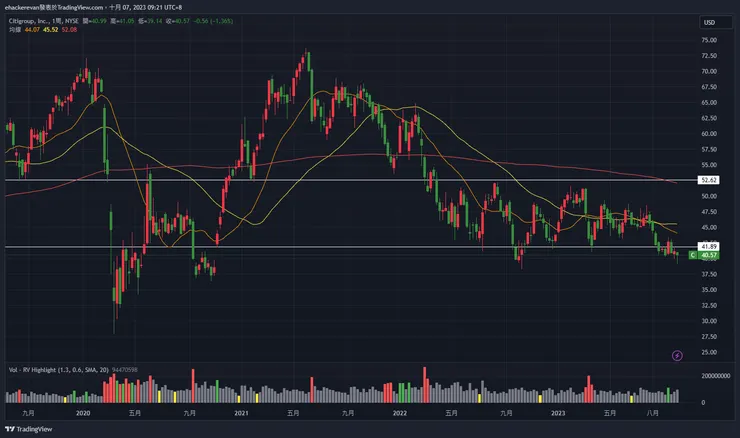This screenshot has width=740, height=438.
Task: Click the yellow 45.52 moving average value
Action: coord(50,29)
